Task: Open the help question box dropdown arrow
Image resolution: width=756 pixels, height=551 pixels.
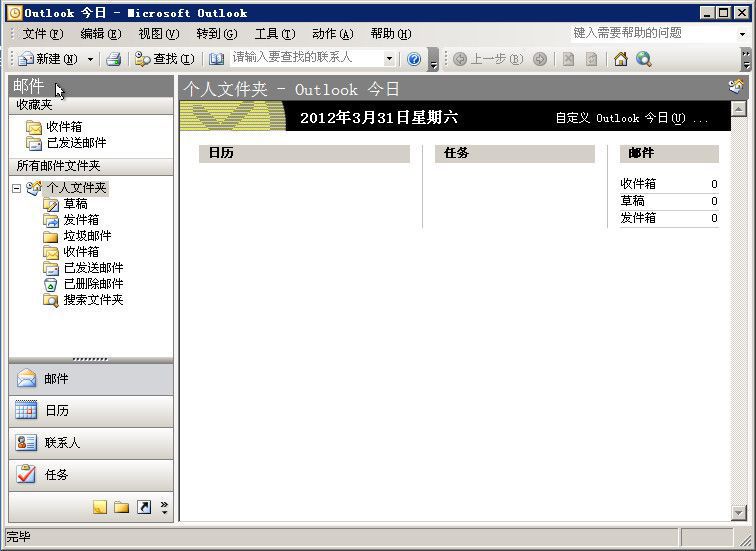Action: [x=742, y=34]
